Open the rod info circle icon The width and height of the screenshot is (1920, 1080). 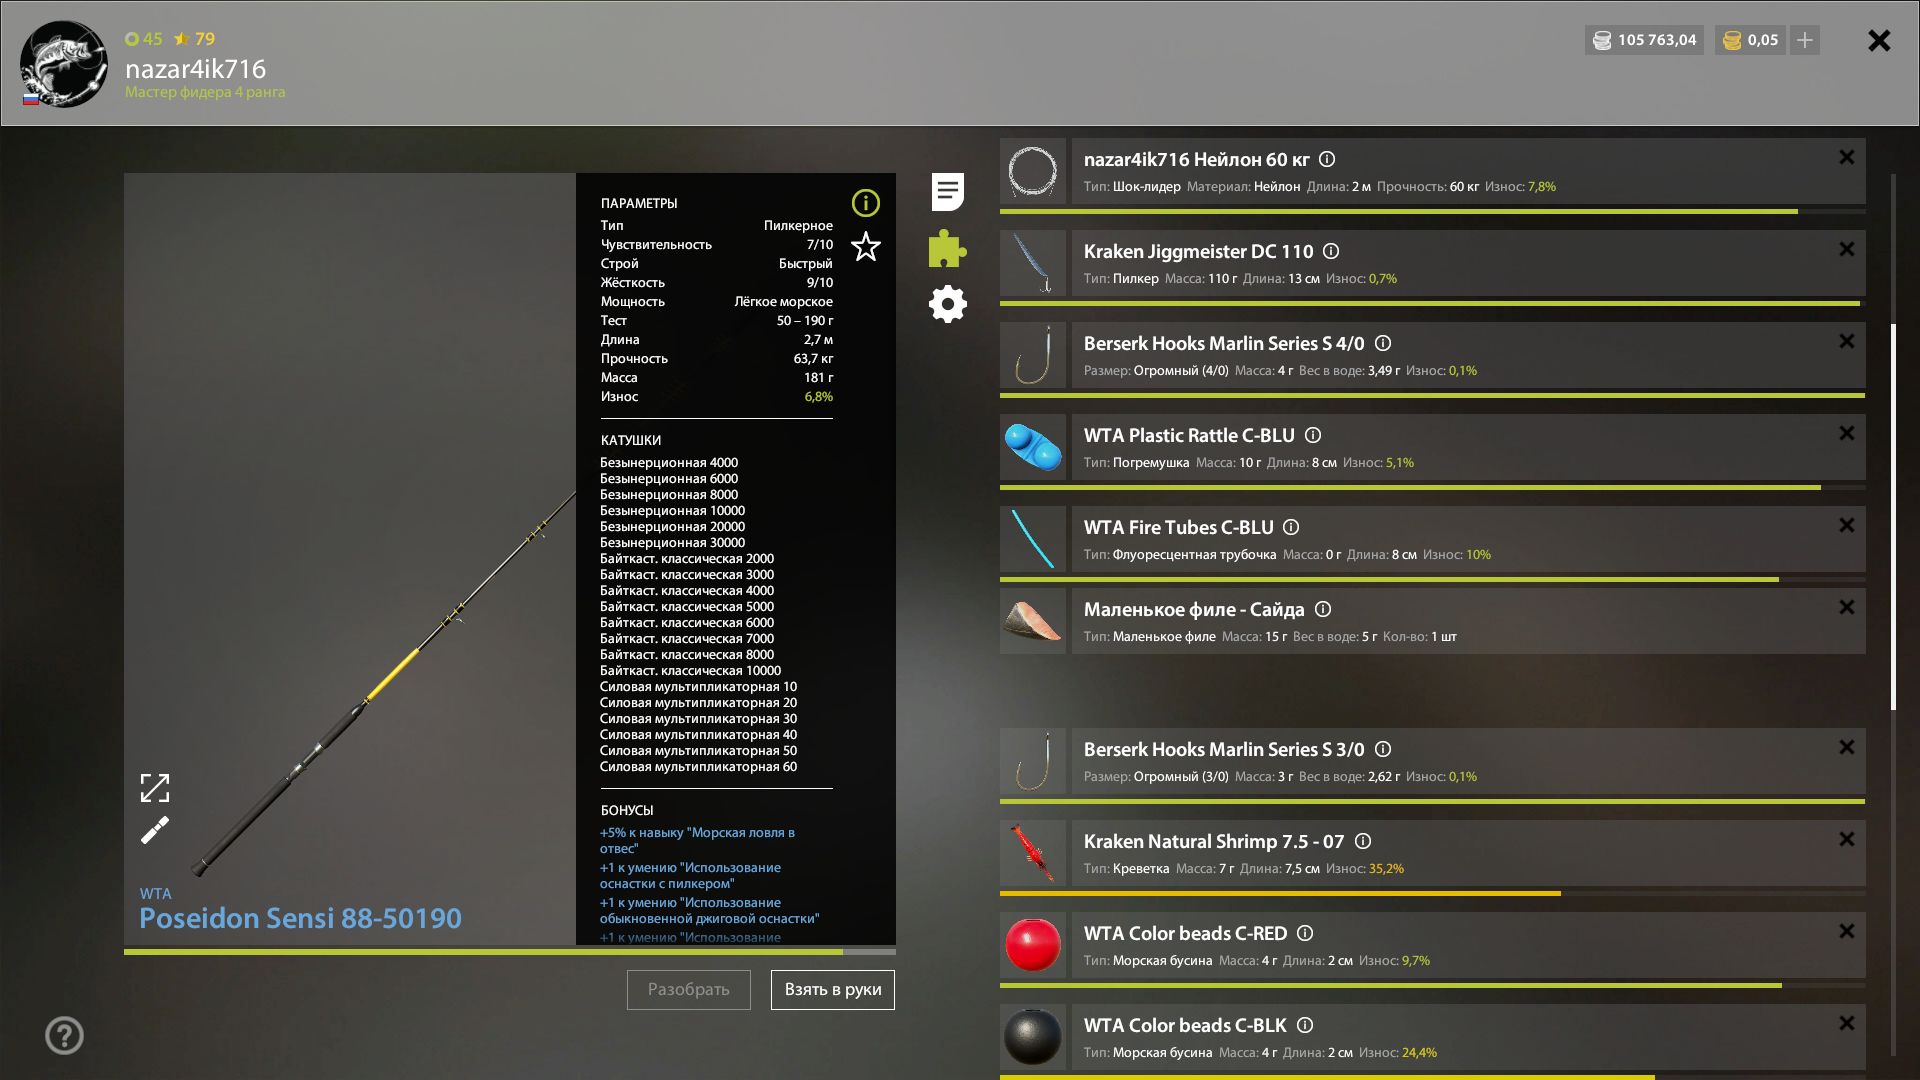click(865, 203)
